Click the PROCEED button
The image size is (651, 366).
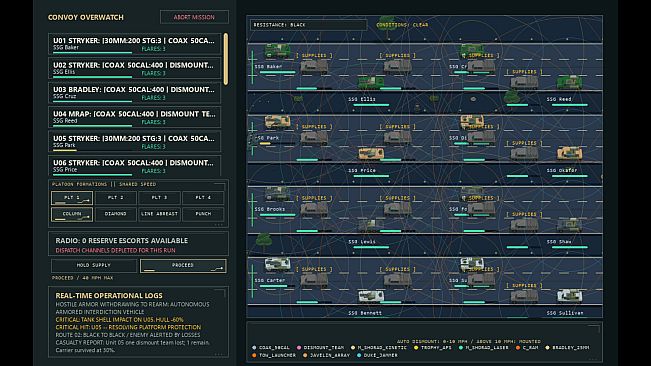(183, 266)
